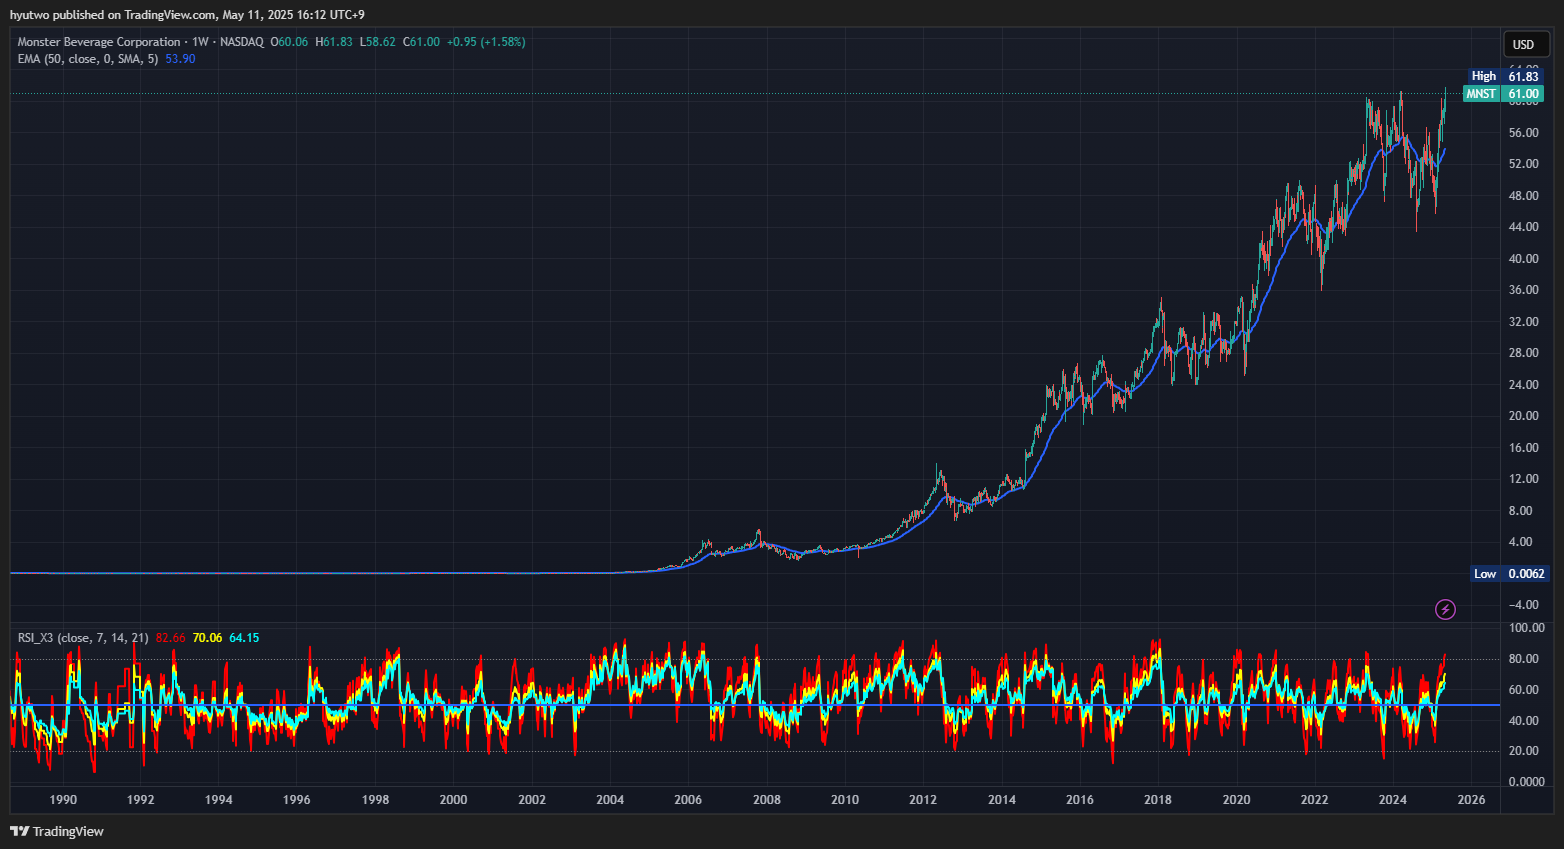Select the open value O60.06

(289, 42)
